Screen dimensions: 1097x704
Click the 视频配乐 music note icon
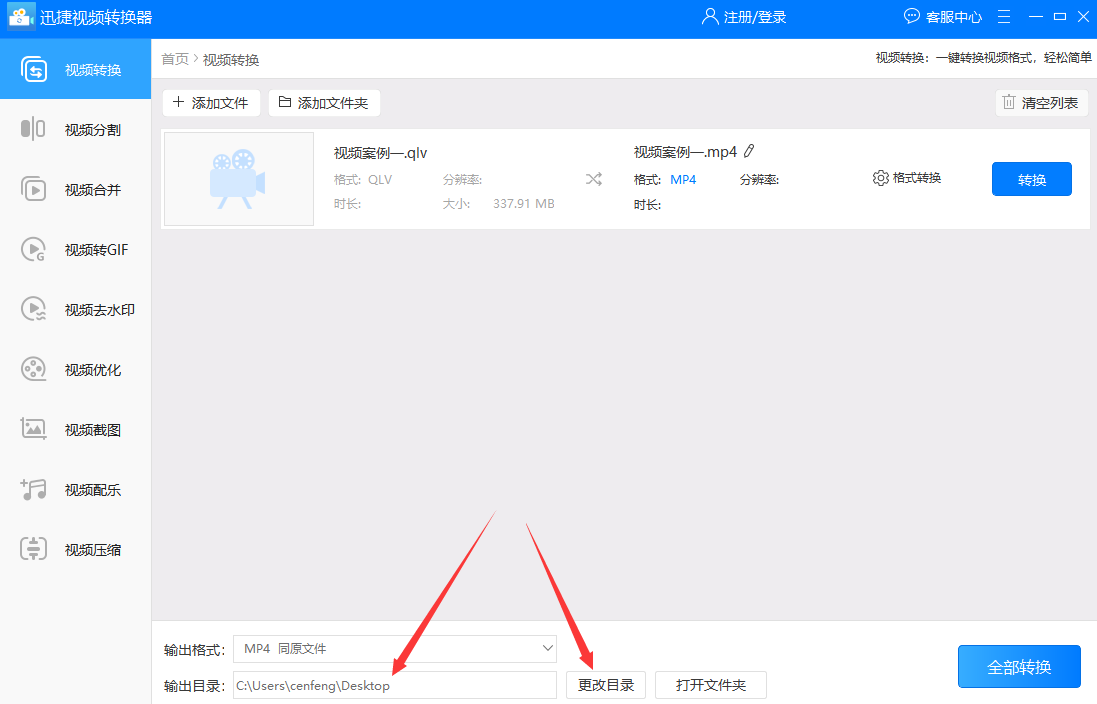coord(34,489)
